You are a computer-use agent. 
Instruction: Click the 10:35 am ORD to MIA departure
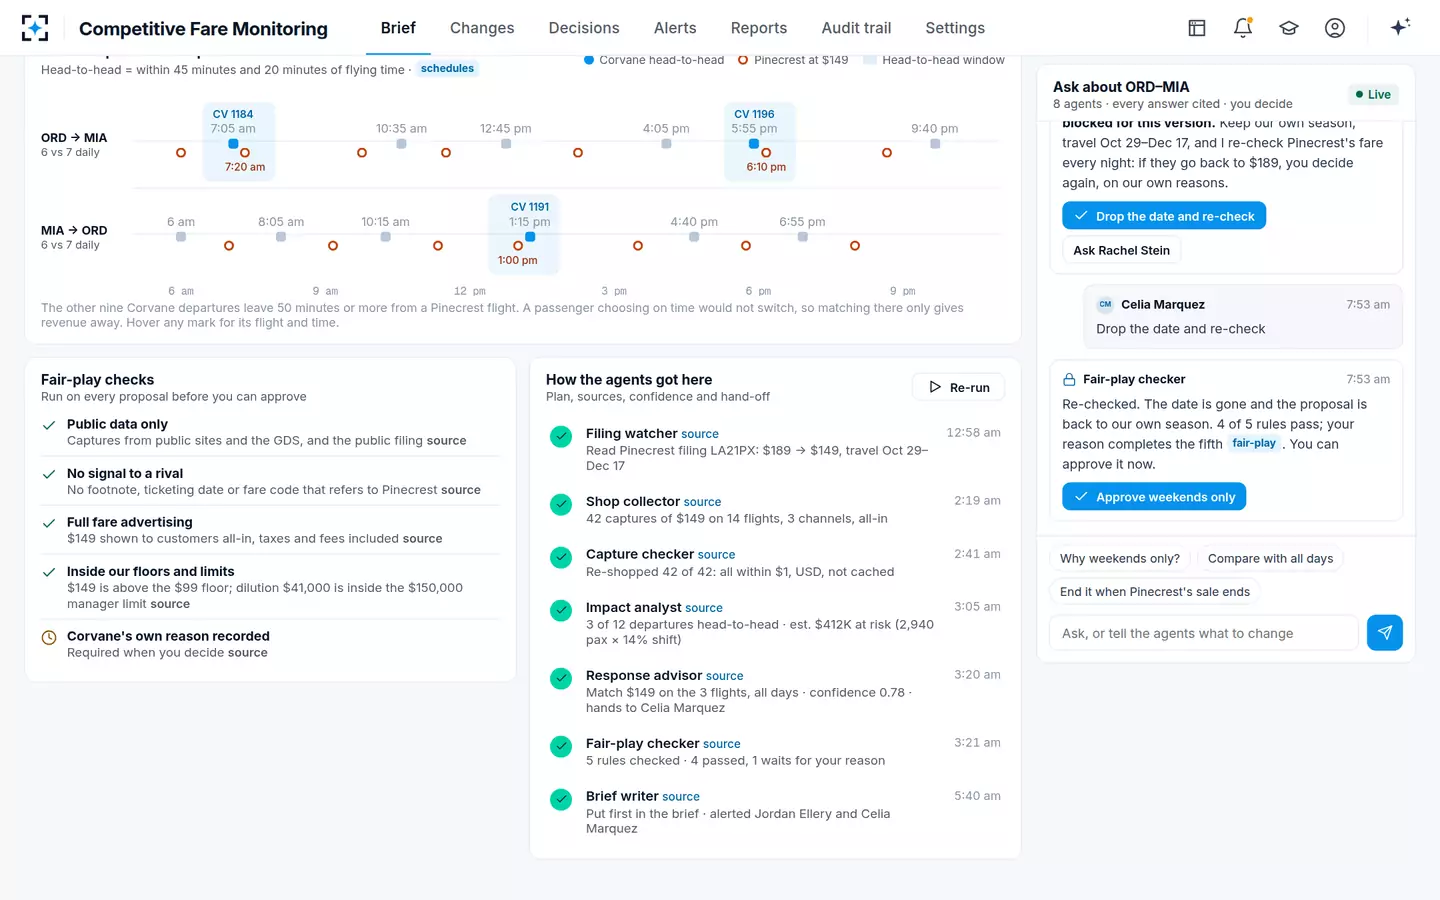tap(401, 144)
